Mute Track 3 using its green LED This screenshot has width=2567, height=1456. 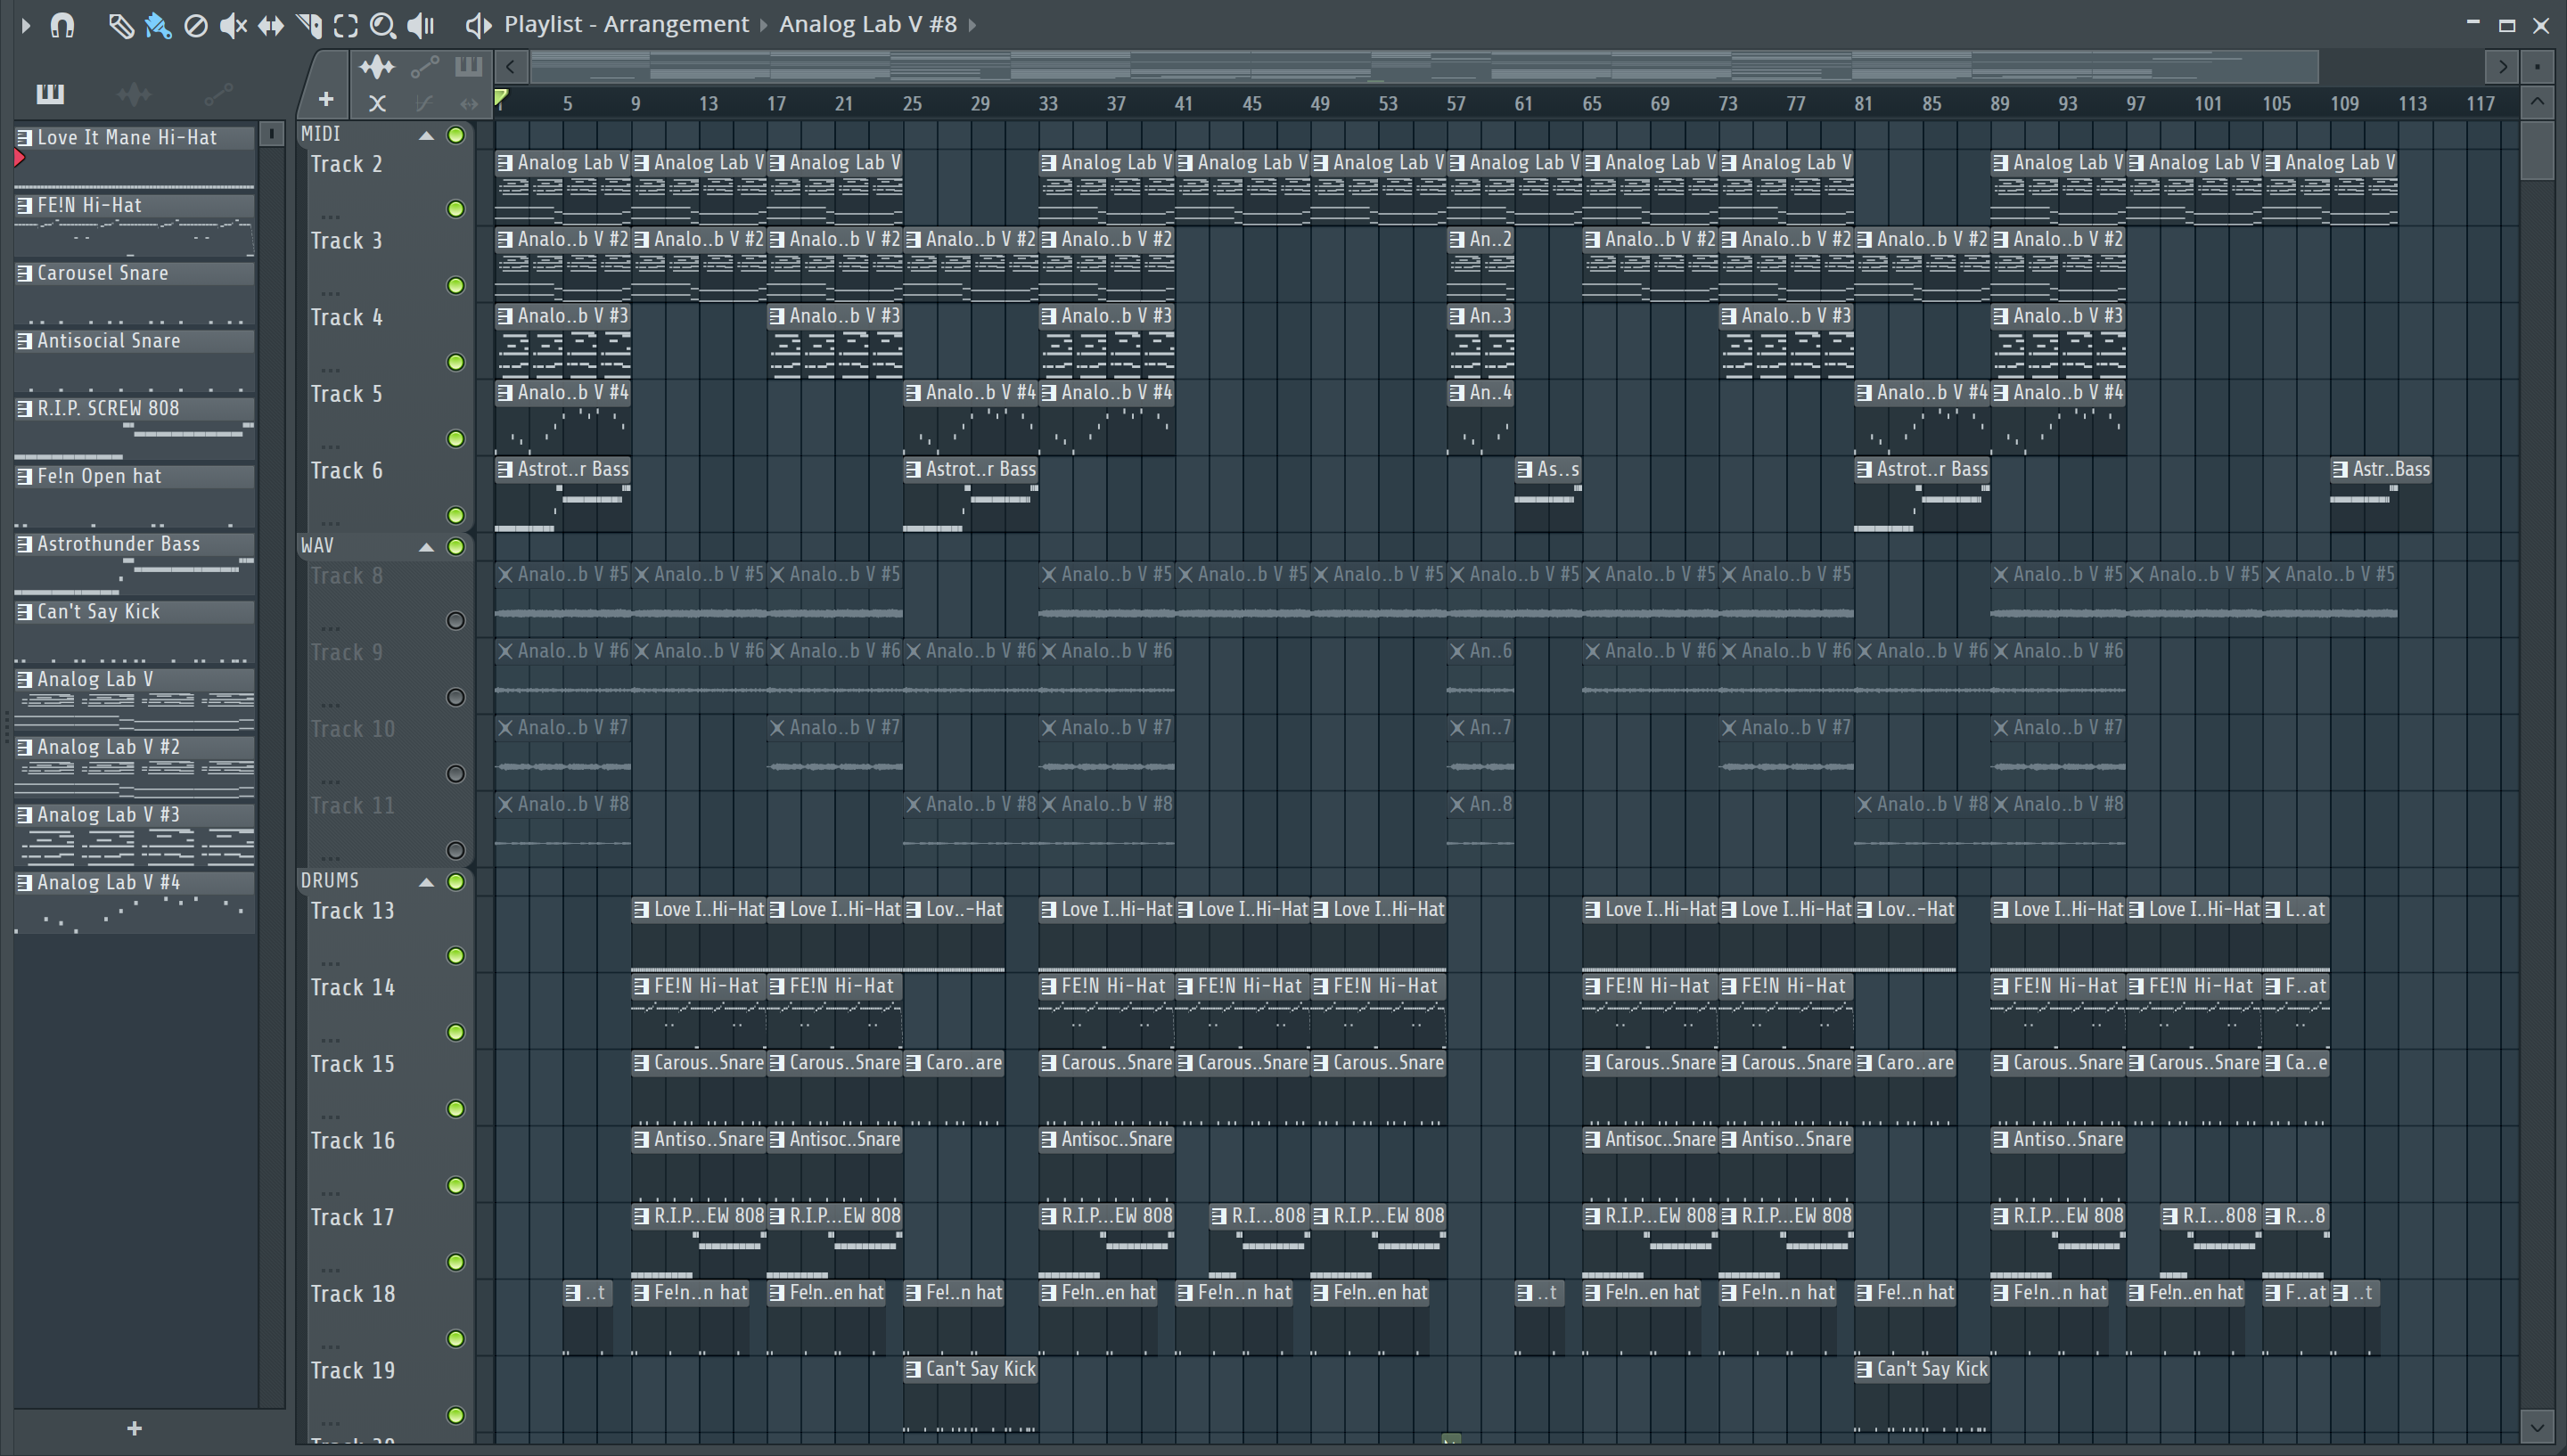(456, 286)
